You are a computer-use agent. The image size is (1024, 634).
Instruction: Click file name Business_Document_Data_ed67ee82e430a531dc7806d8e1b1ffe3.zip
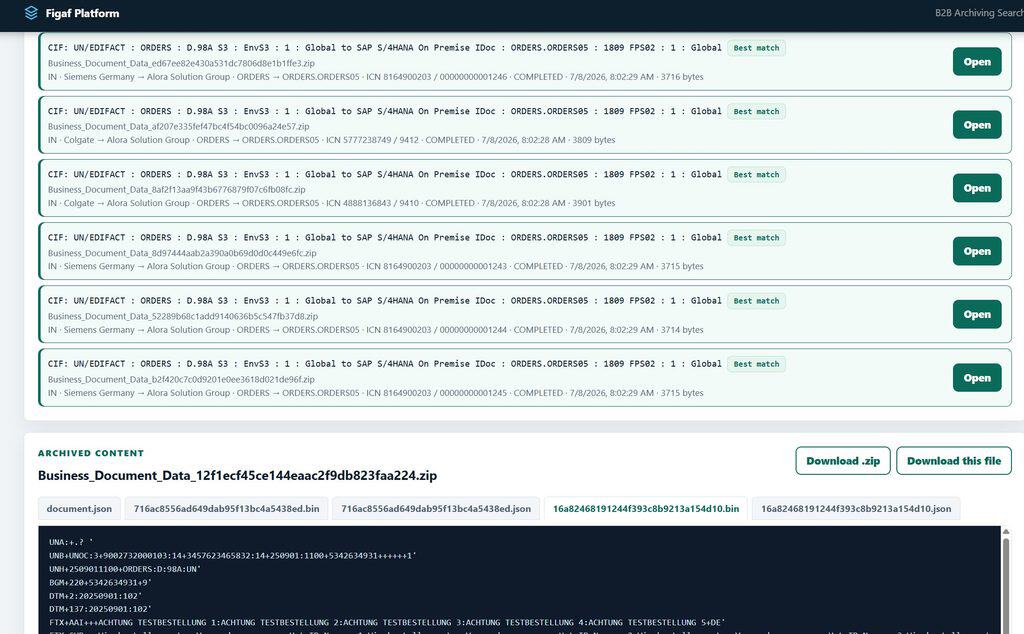click(181, 63)
